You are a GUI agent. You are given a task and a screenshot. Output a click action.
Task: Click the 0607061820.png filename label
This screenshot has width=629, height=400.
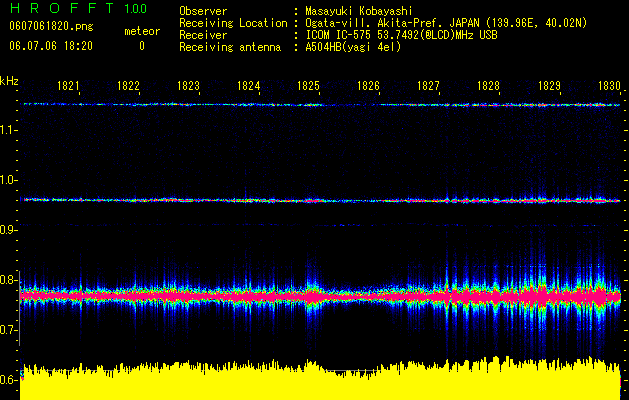[51, 26]
